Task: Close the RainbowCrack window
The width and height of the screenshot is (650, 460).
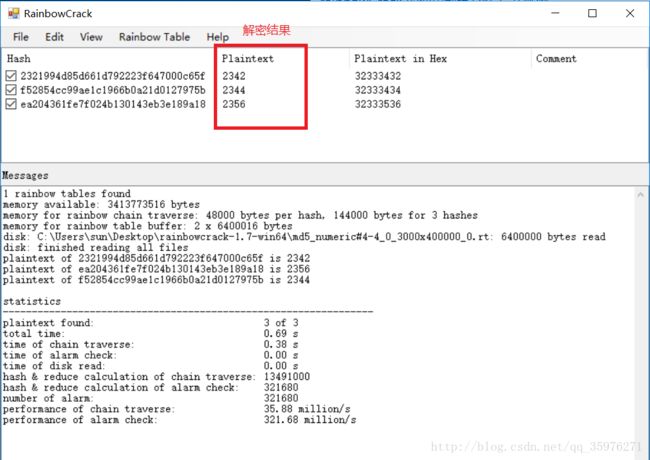Action: [x=630, y=13]
